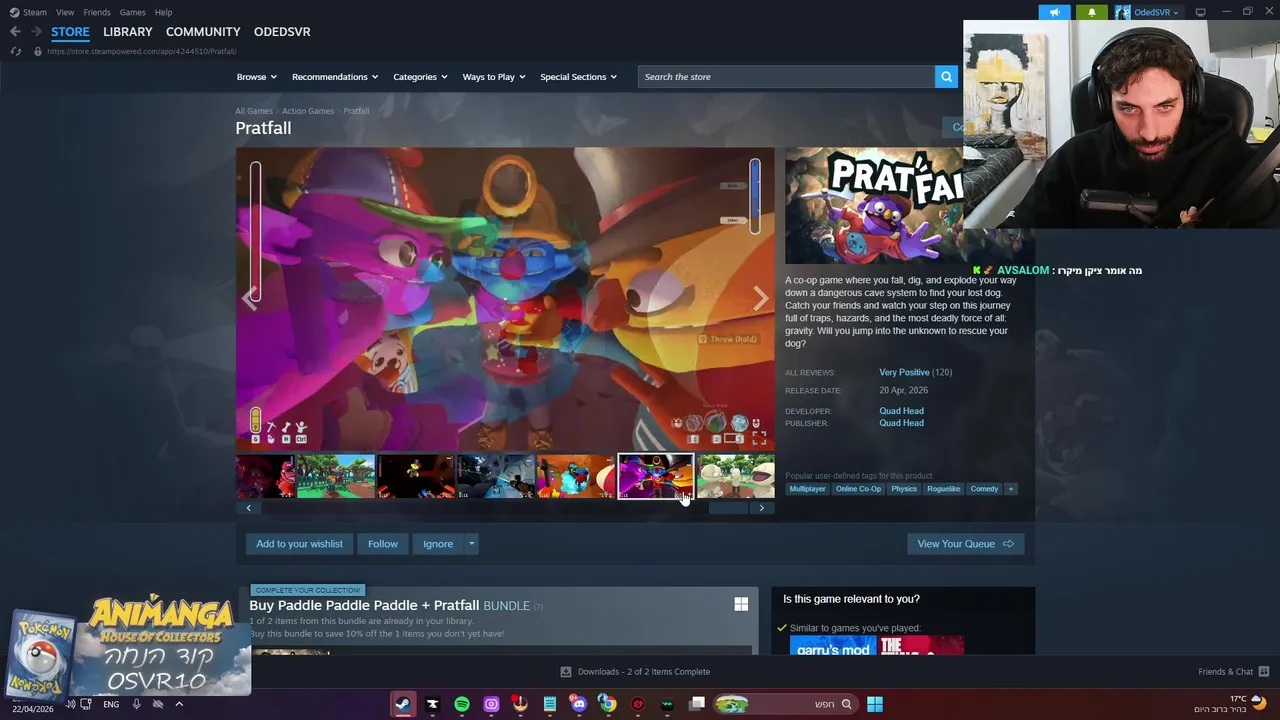Click the ENG language indicator in taskbar
The height and width of the screenshot is (720, 1280).
pos(111,704)
